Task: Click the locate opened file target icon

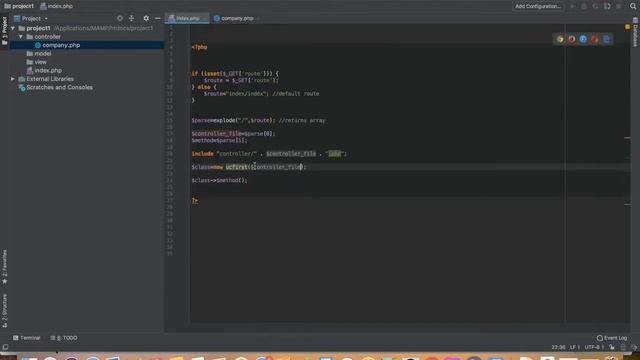Action: (120, 18)
